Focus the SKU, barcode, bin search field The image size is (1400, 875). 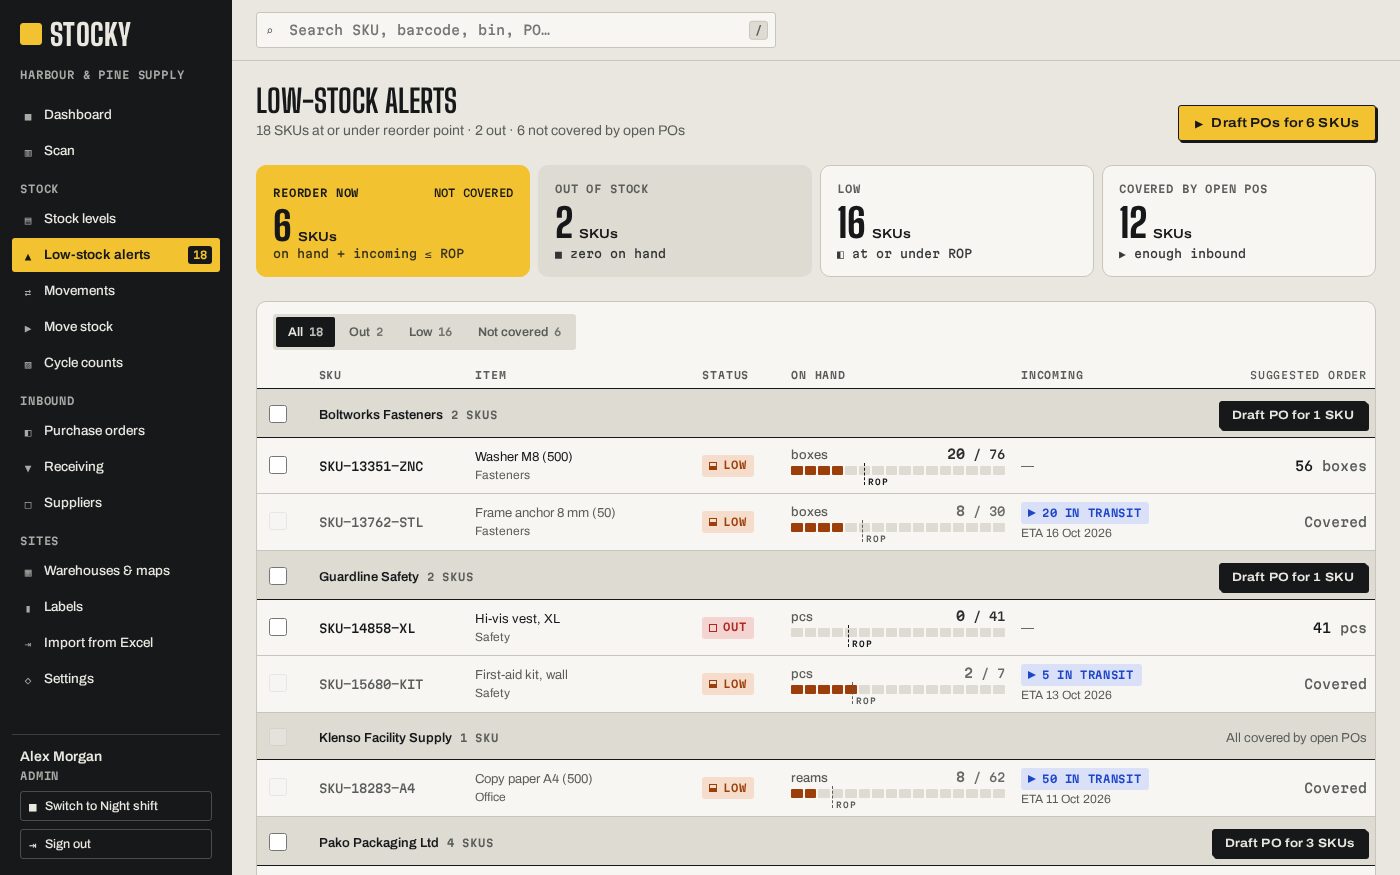(x=516, y=30)
